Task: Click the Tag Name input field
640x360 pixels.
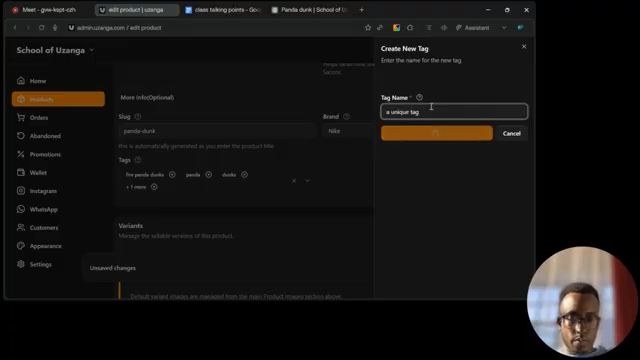Action: click(454, 111)
